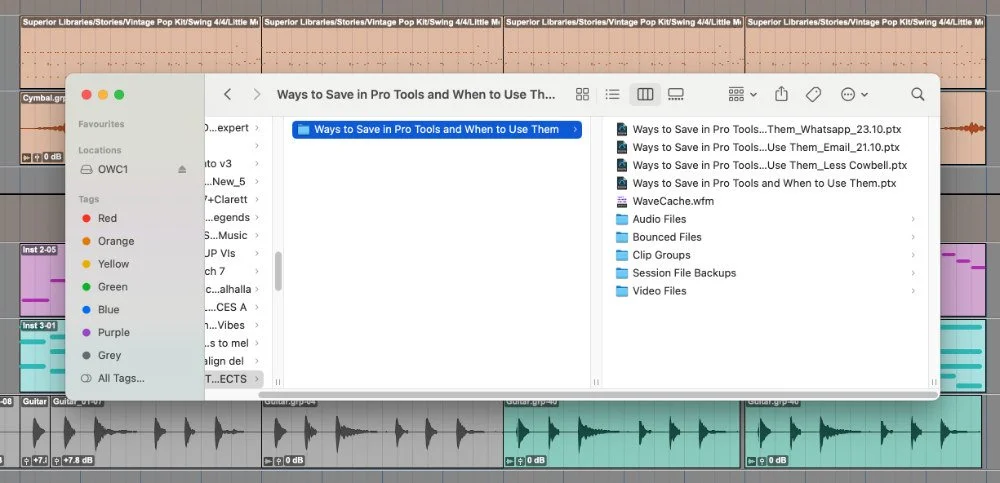Click the Edit Tags icon
The height and width of the screenshot is (483, 1000).
(x=813, y=94)
